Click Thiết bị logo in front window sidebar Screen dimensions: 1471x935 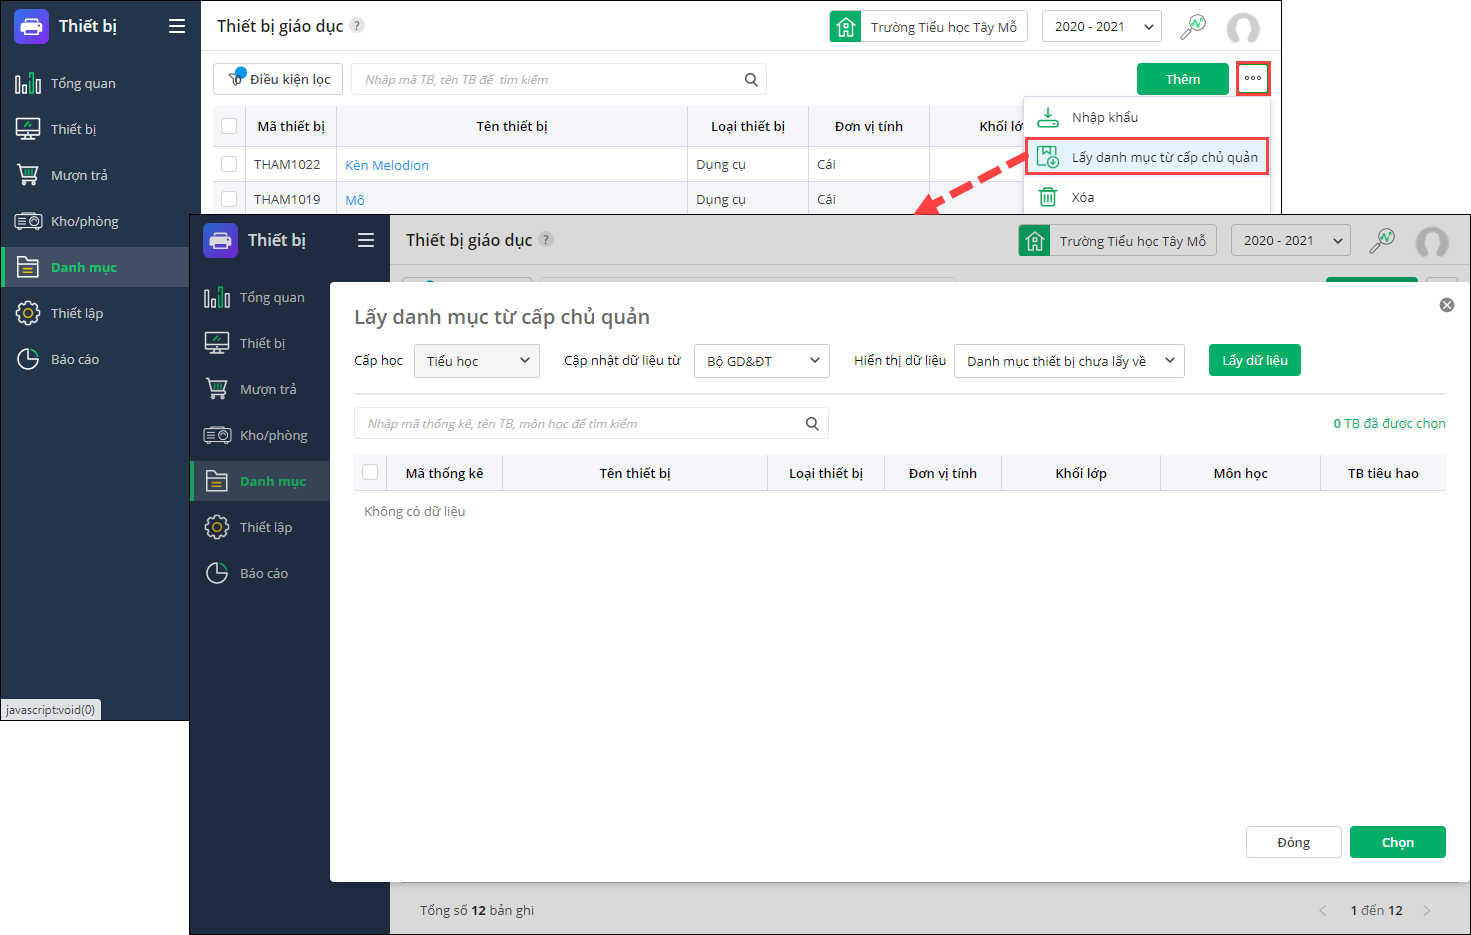(x=220, y=240)
